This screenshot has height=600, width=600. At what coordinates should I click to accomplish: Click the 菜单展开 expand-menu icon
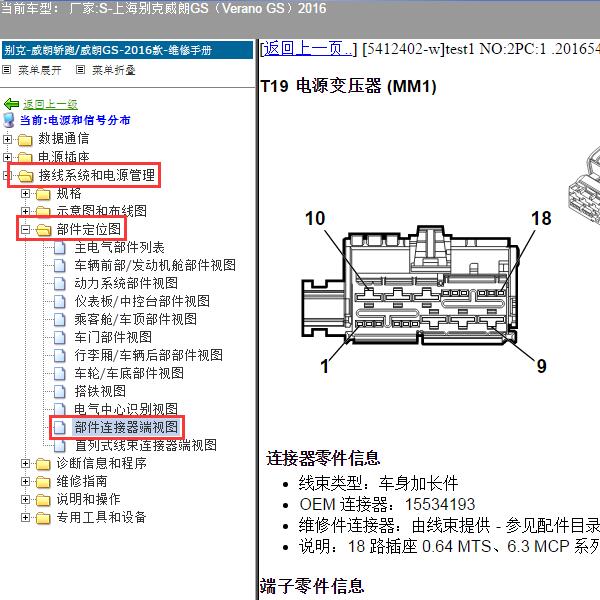point(7,70)
